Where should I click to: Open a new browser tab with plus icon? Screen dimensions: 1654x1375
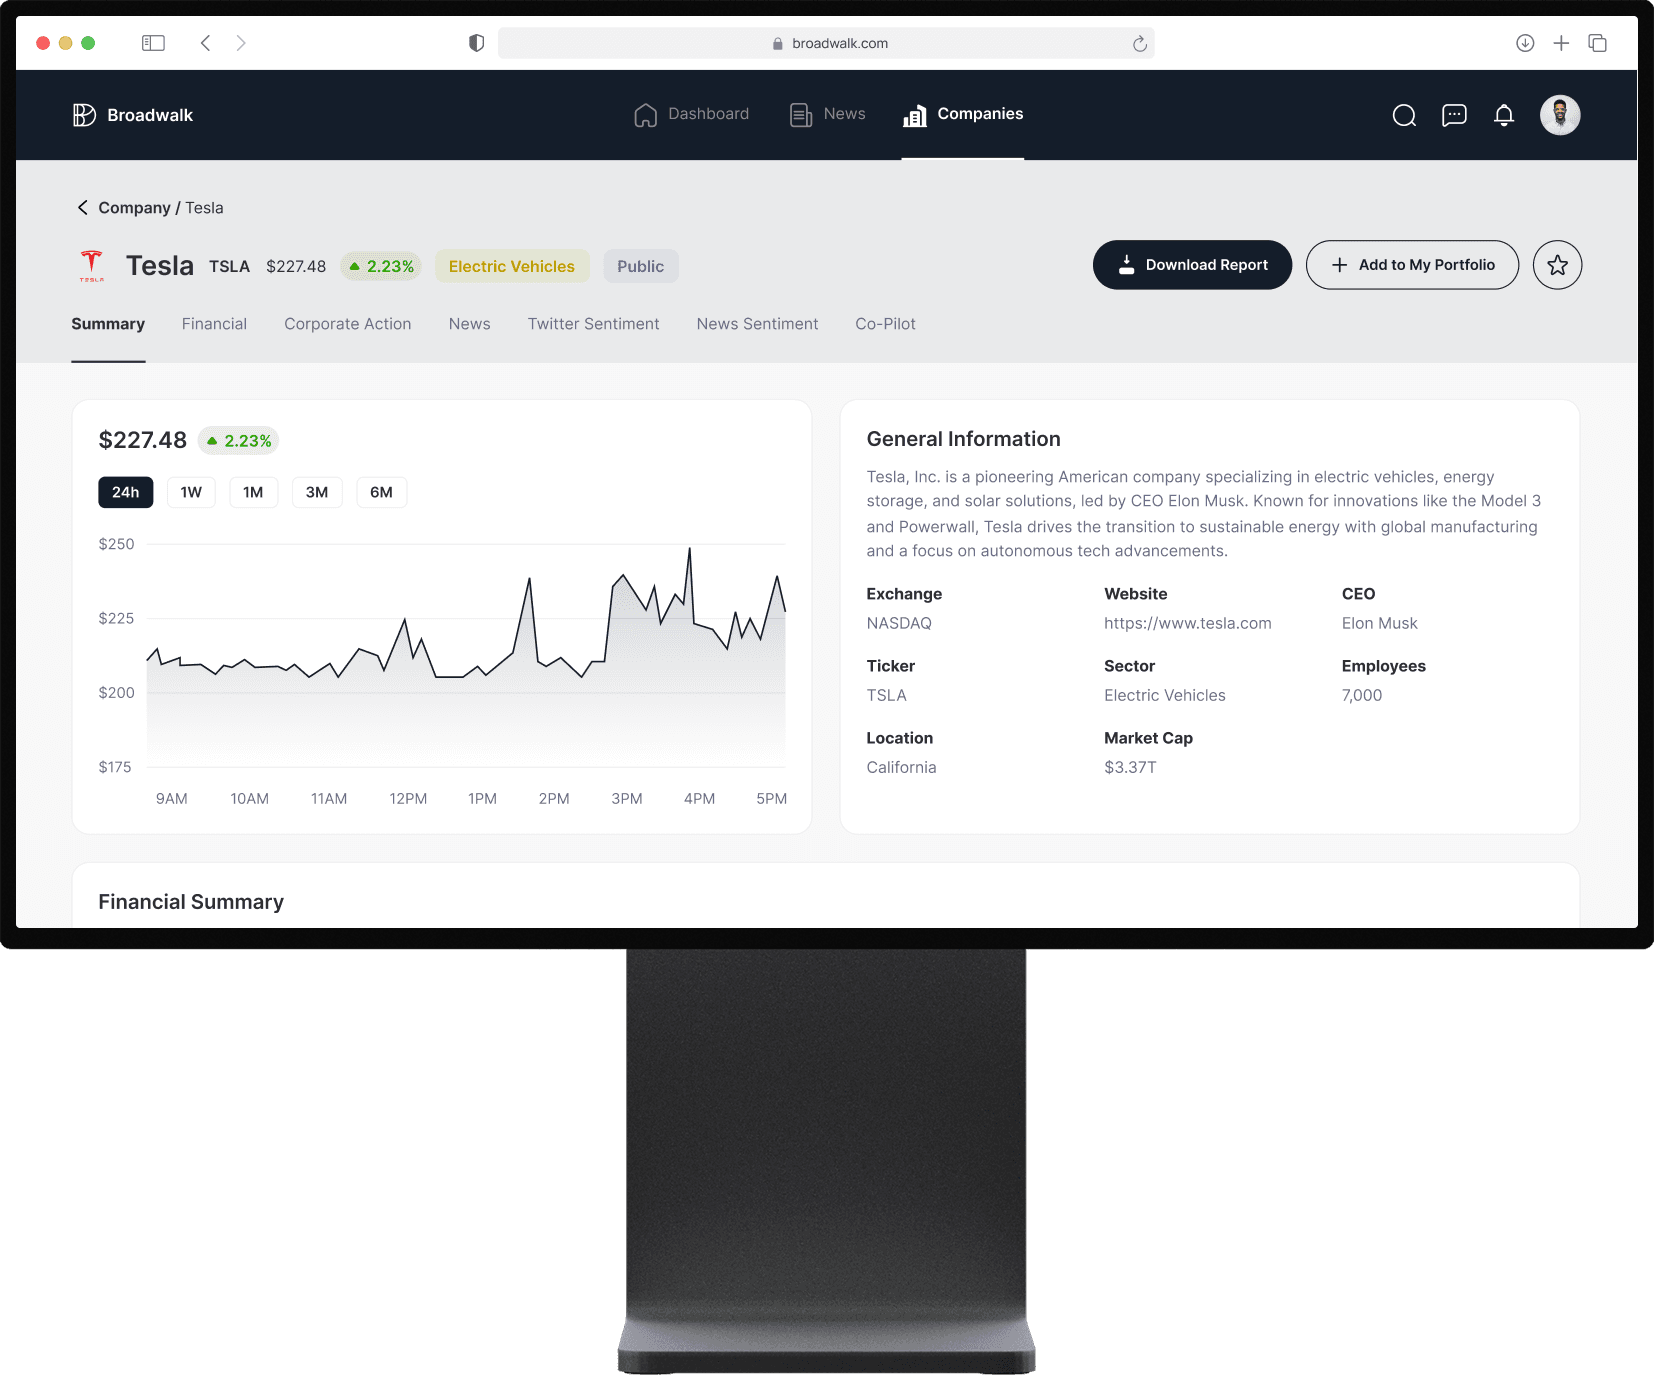(1561, 43)
